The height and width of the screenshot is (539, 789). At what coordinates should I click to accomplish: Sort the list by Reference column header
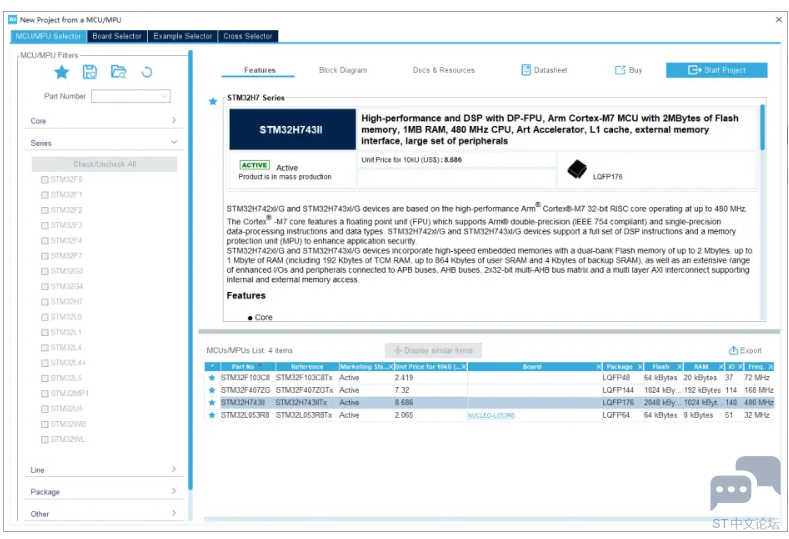pos(307,367)
